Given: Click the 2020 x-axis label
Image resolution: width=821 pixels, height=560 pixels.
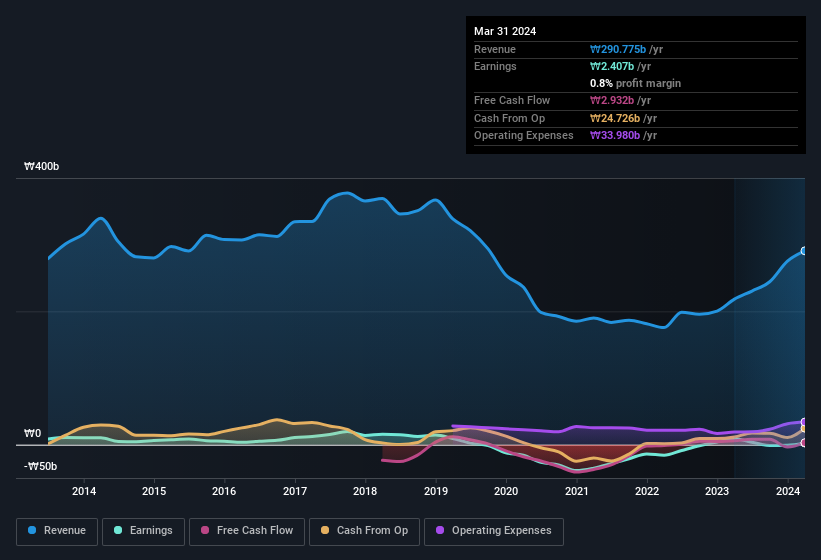Looking at the screenshot, I should pos(506,491).
